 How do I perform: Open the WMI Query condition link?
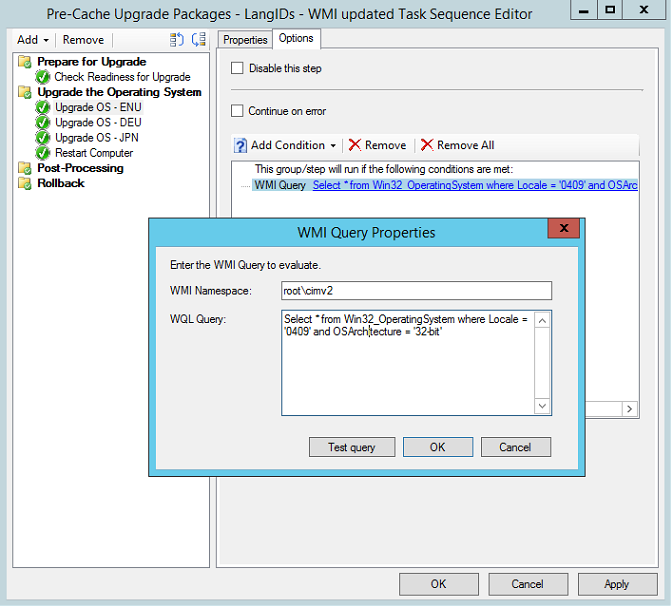475,185
